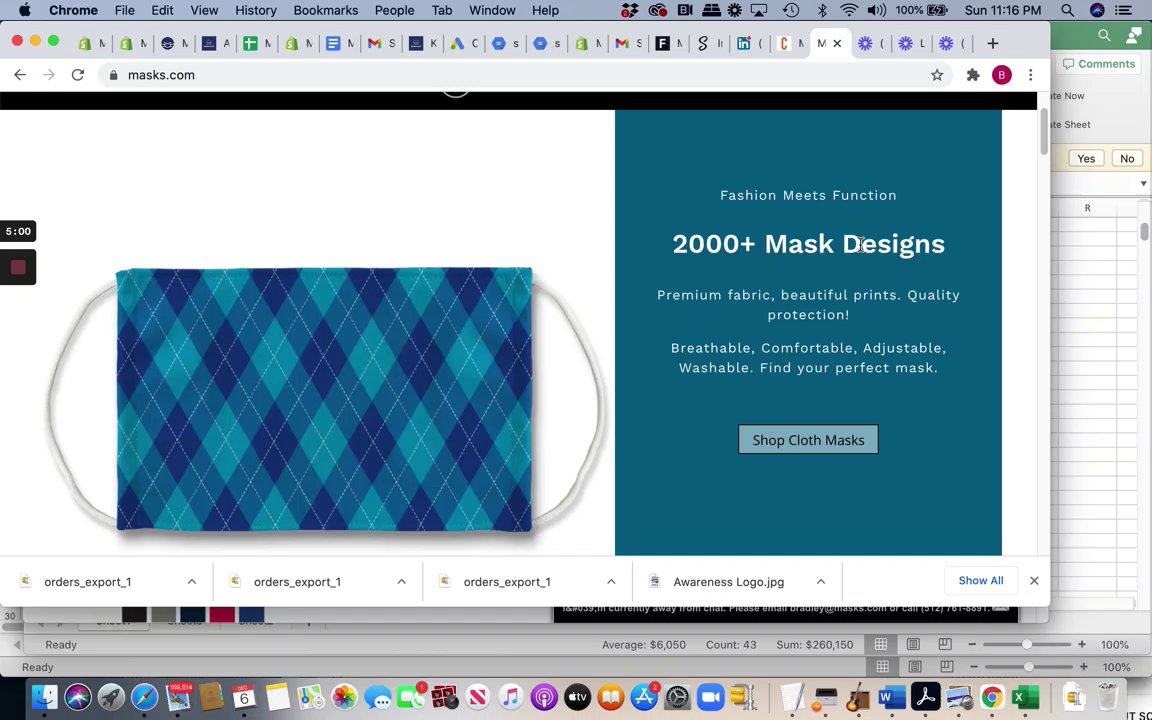The height and width of the screenshot is (720, 1152).
Task: Click the Shop Cloth Masks button
Action: coord(808,439)
